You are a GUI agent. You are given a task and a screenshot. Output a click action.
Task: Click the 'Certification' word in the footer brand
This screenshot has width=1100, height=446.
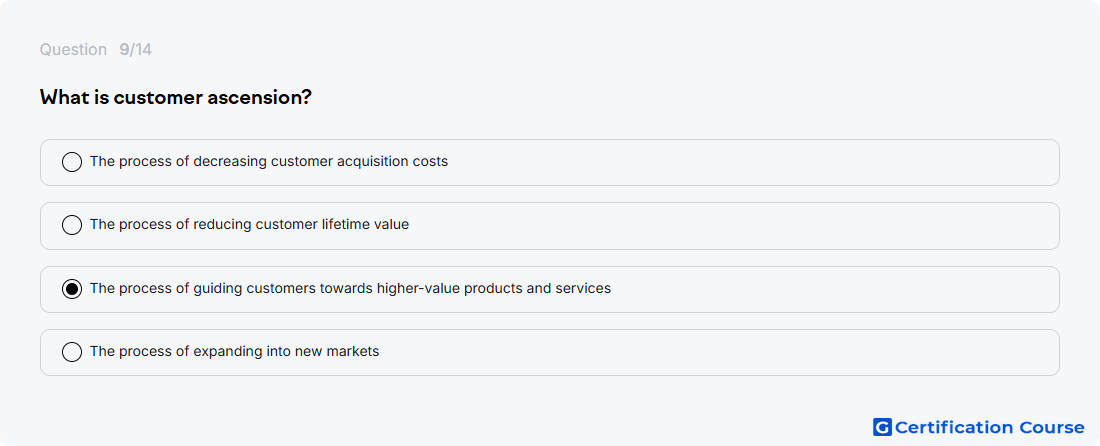click(954, 427)
